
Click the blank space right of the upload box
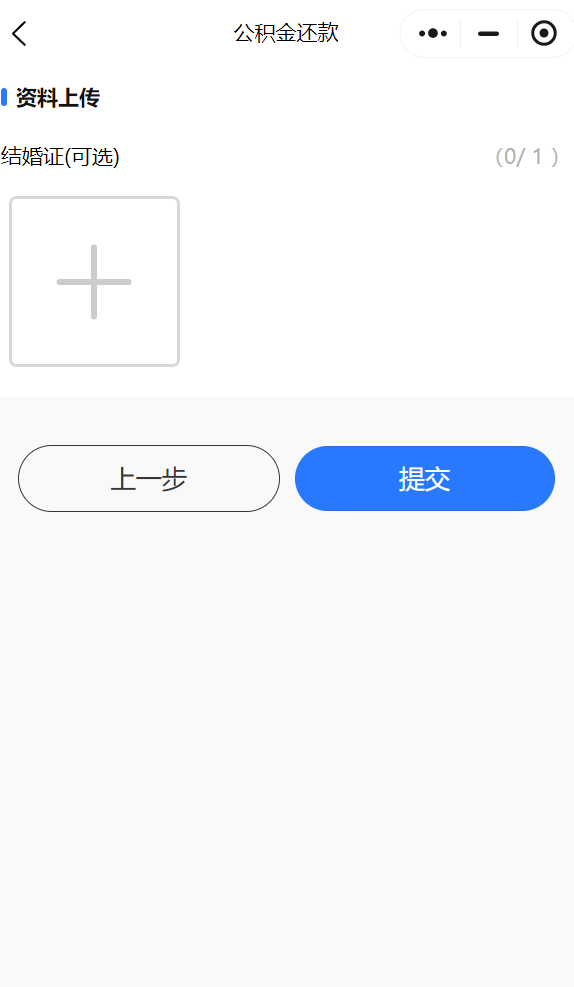coord(376,281)
